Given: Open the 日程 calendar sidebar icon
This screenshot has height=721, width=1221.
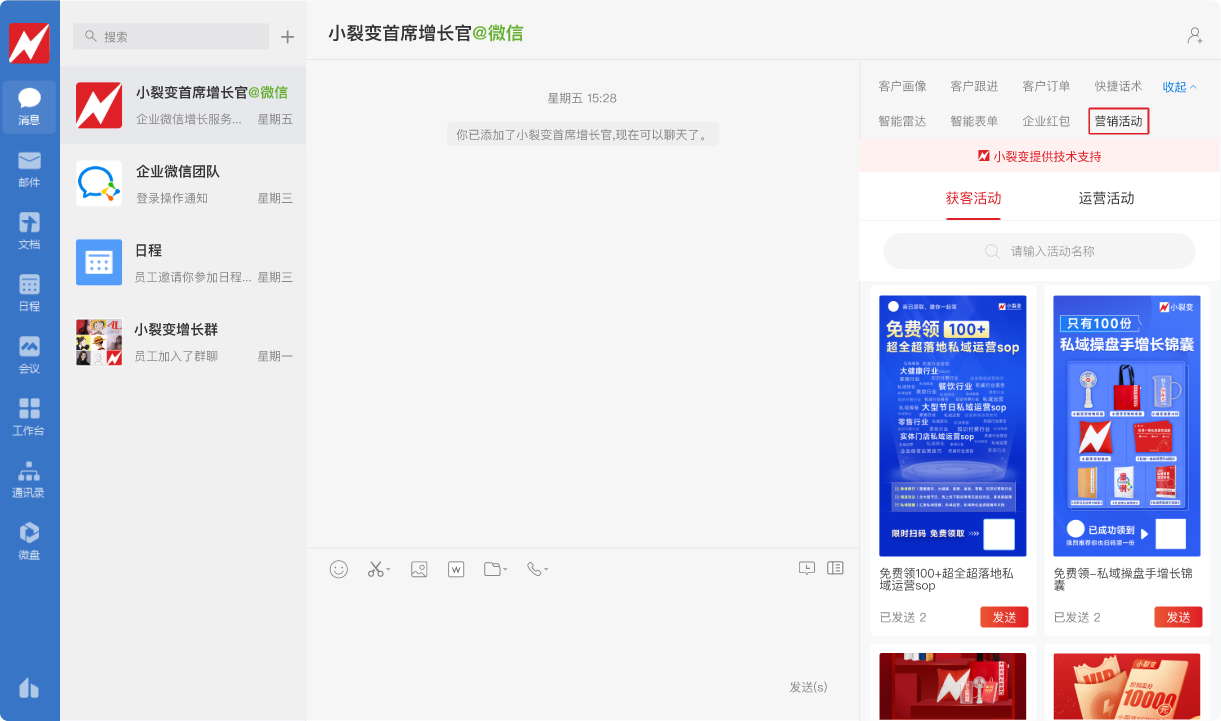Looking at the screenshot, I should [29, 293].
